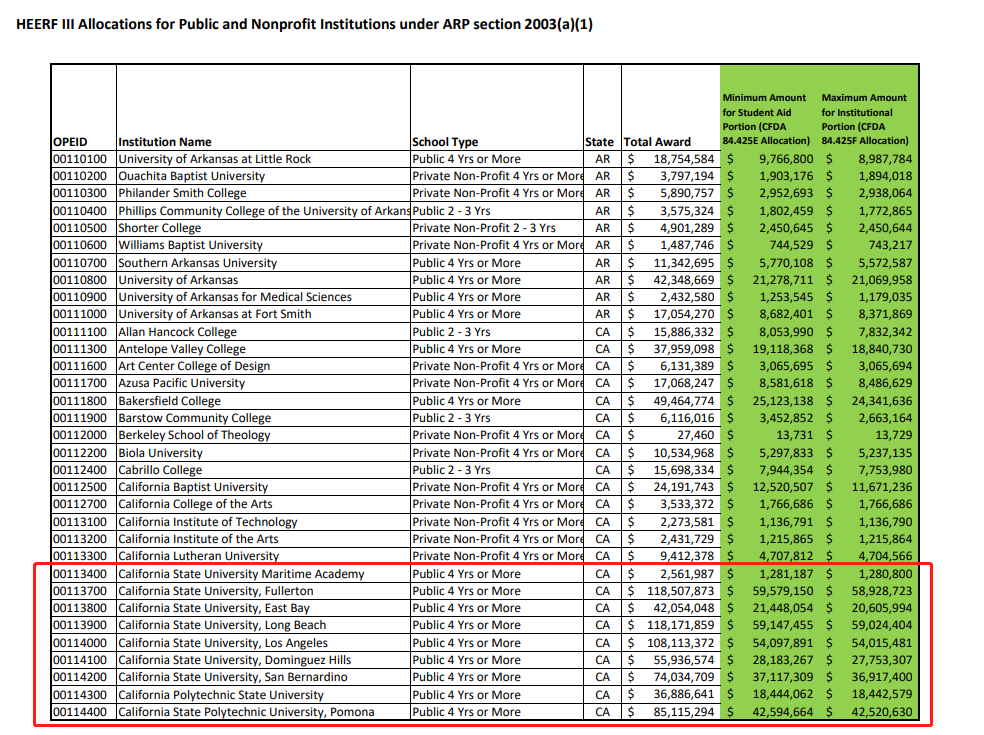
Task: Click Private Non-Profit 2 - 3 Yrs cell
Action: 484,228
